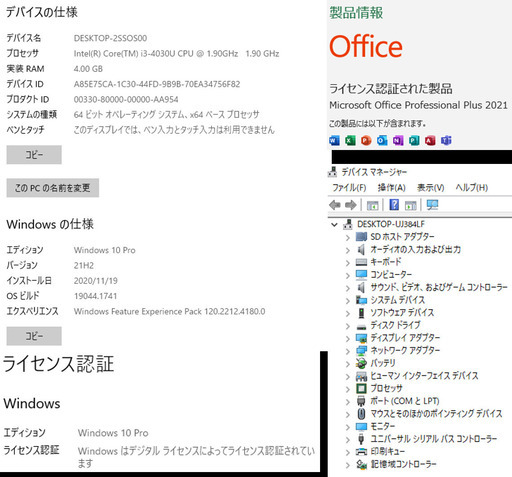Open the 操作(A) menu
Screen dimensions: 512x477
[392, 188]
